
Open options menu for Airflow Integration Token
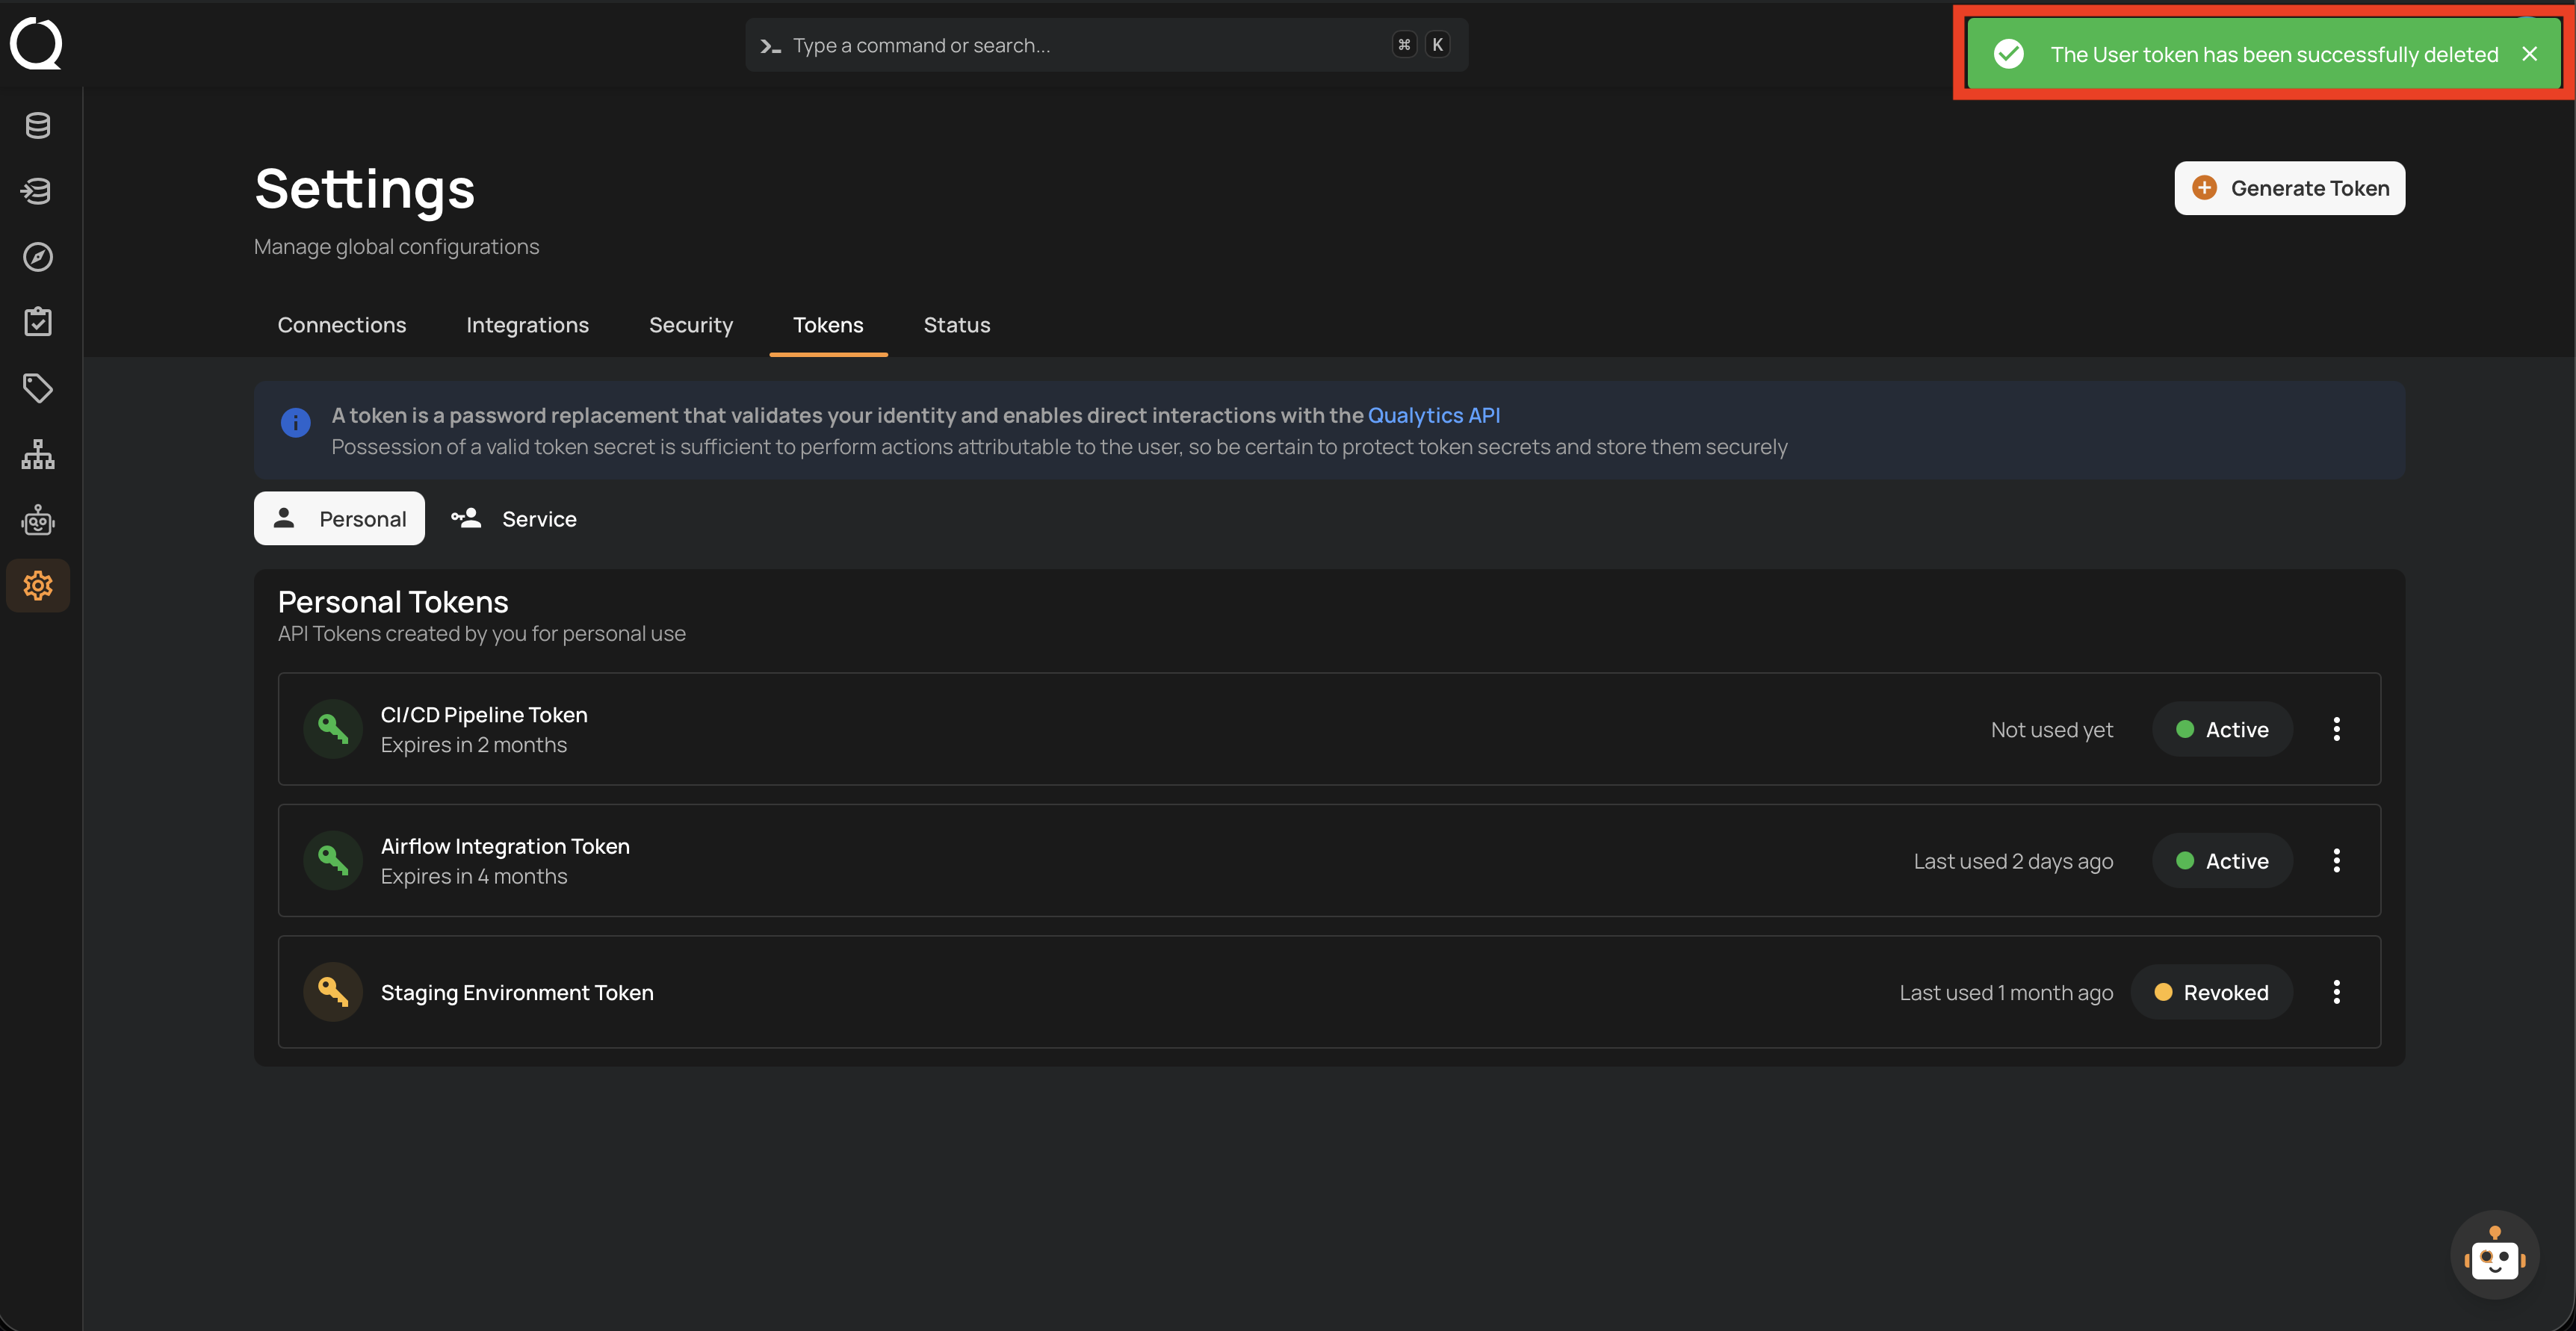[2337, 860]
